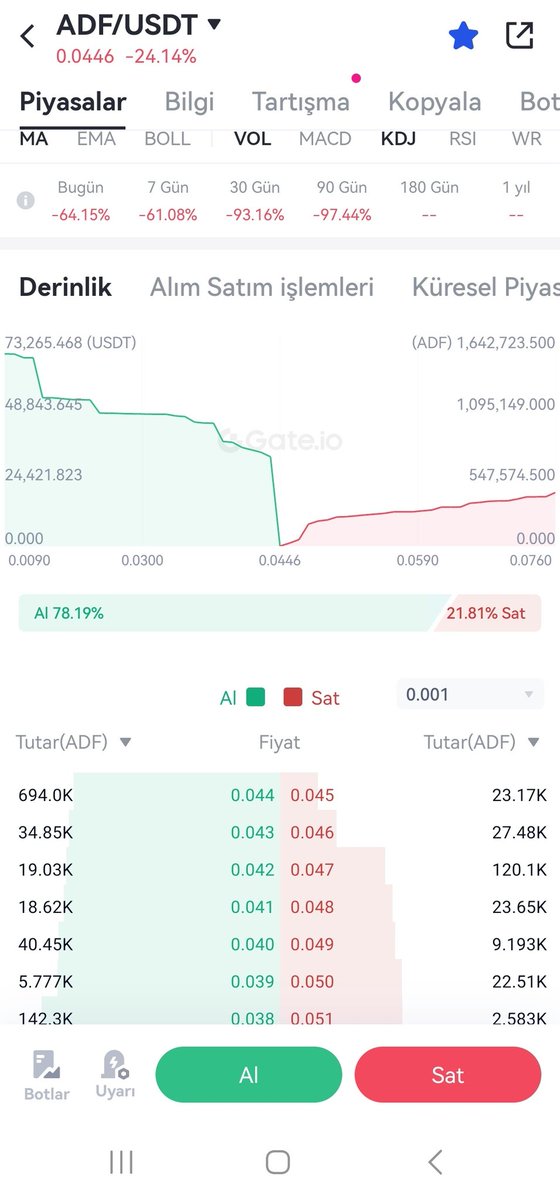
Task: Tap the info icon beside Bugün
Action: (26, 201)
